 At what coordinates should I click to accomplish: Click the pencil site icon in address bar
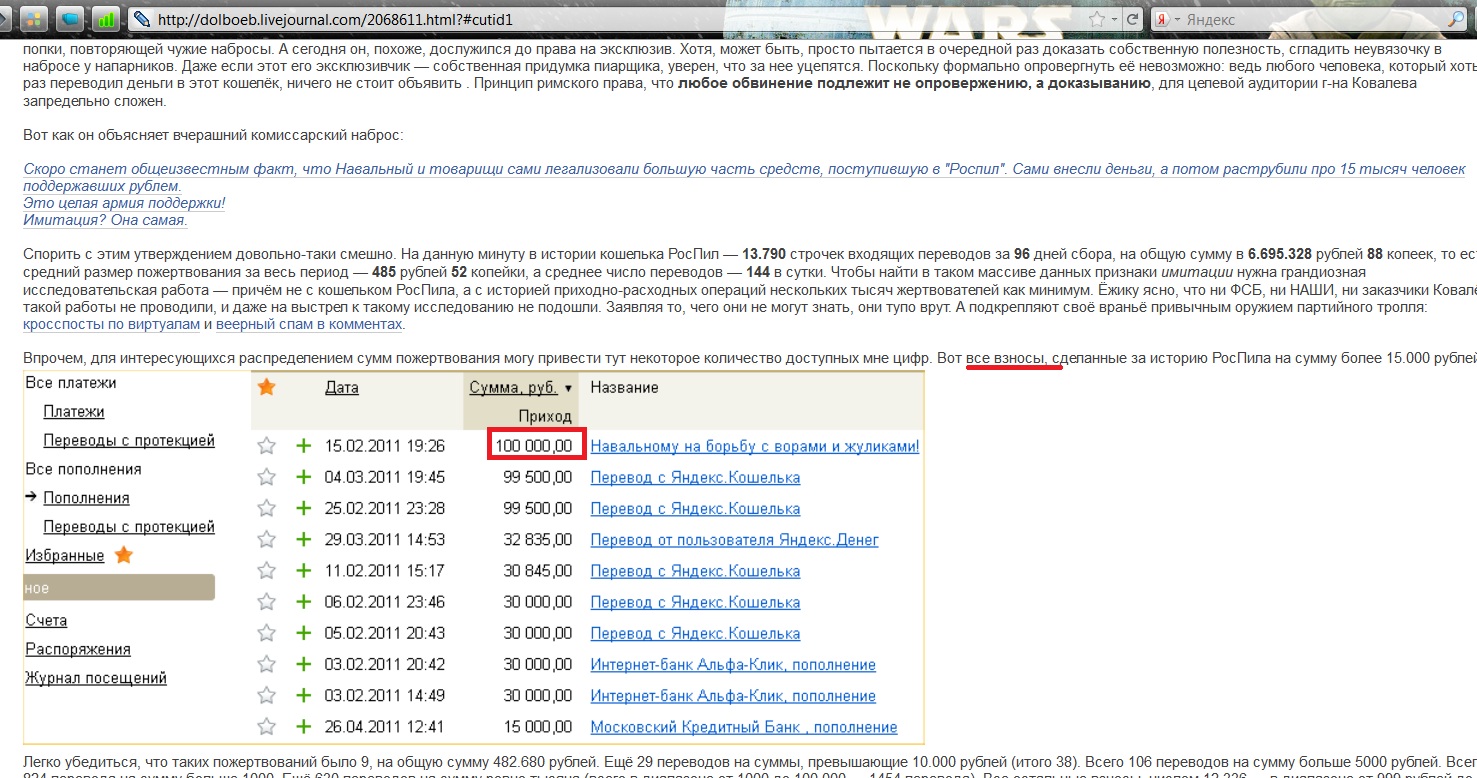[141, 19]
